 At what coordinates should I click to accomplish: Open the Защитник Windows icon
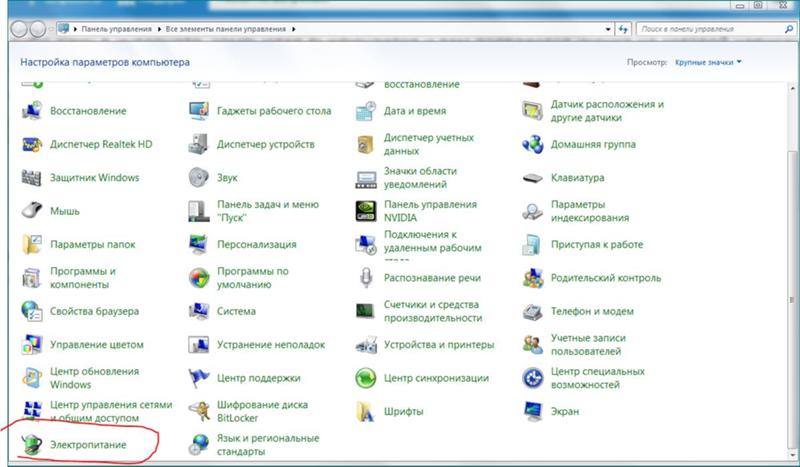click(32, 178)
